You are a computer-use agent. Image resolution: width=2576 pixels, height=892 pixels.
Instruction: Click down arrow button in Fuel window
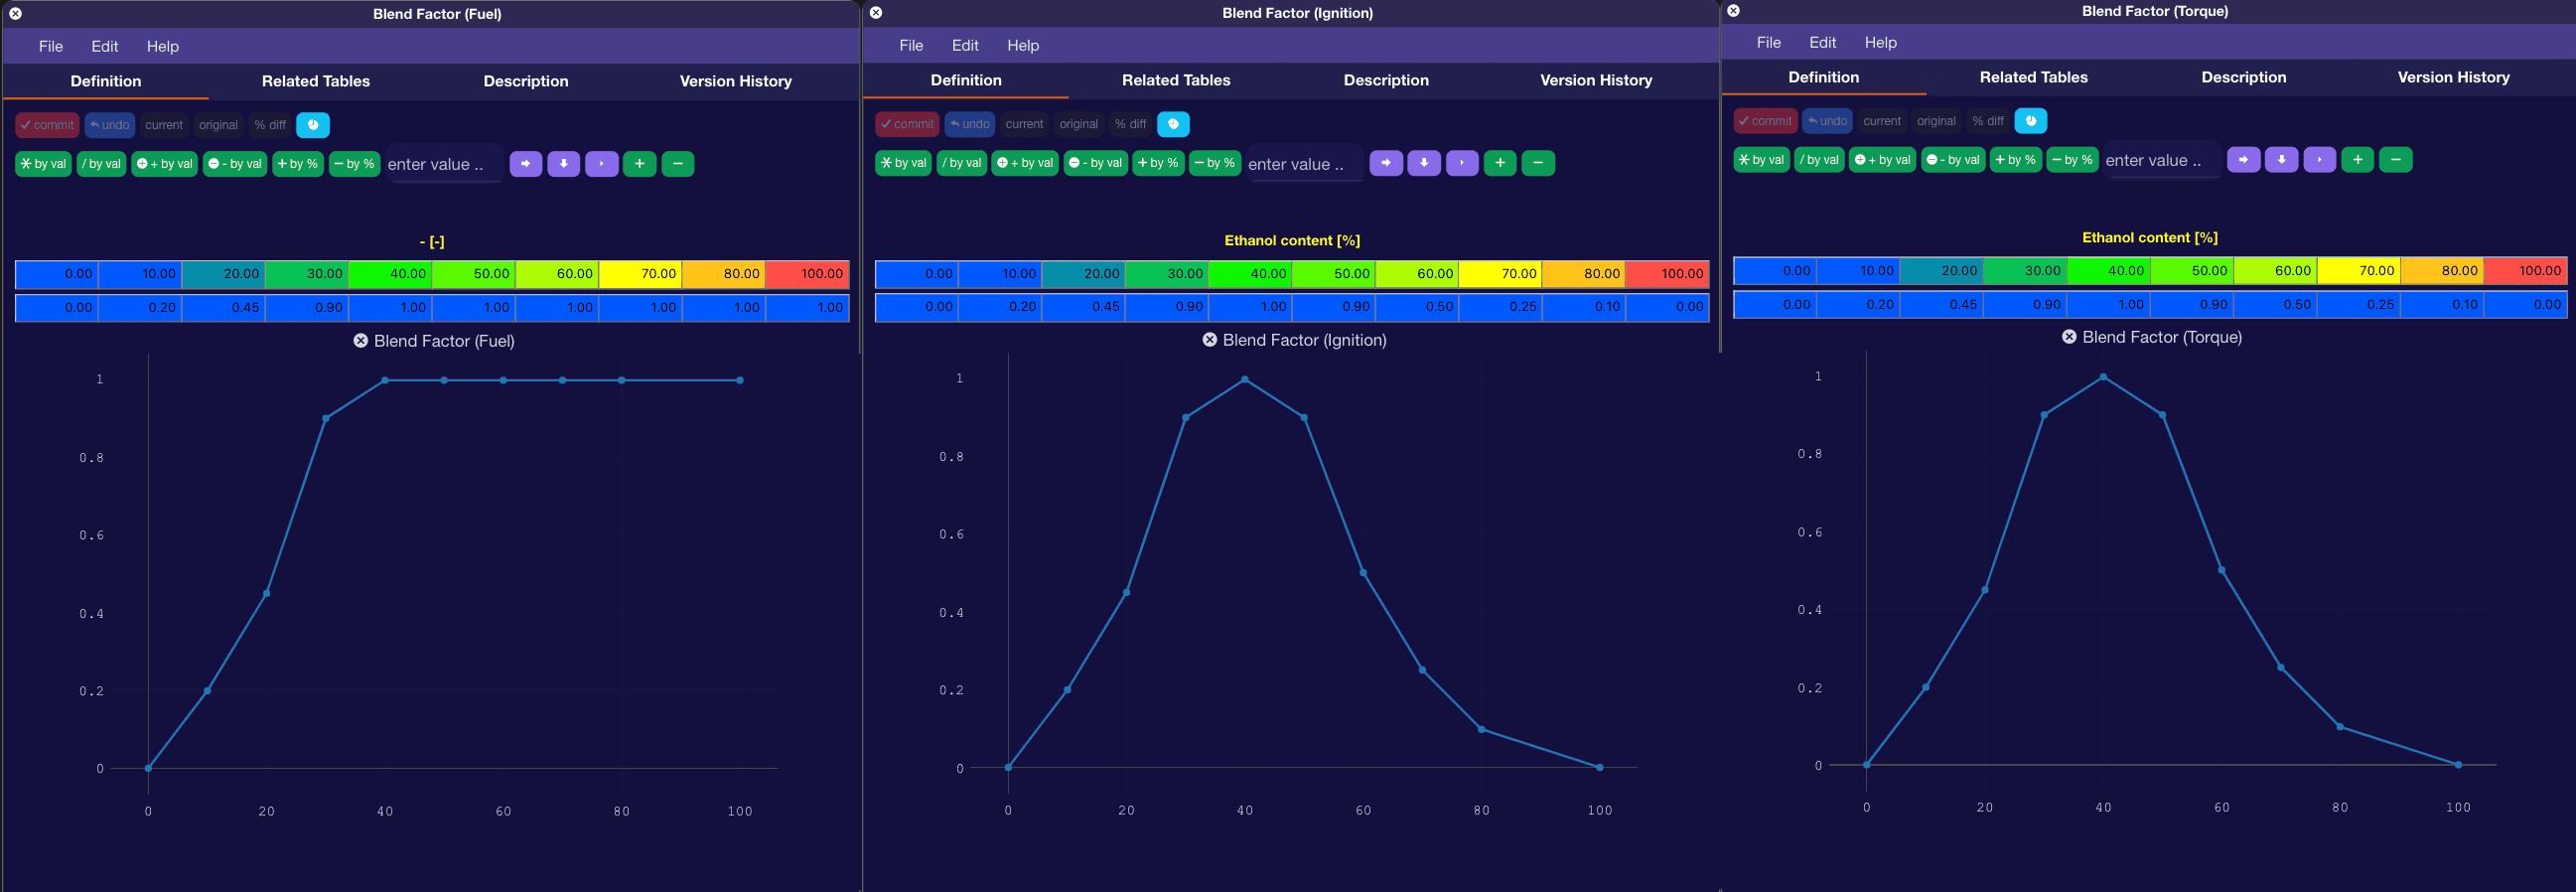click(563, 164)
